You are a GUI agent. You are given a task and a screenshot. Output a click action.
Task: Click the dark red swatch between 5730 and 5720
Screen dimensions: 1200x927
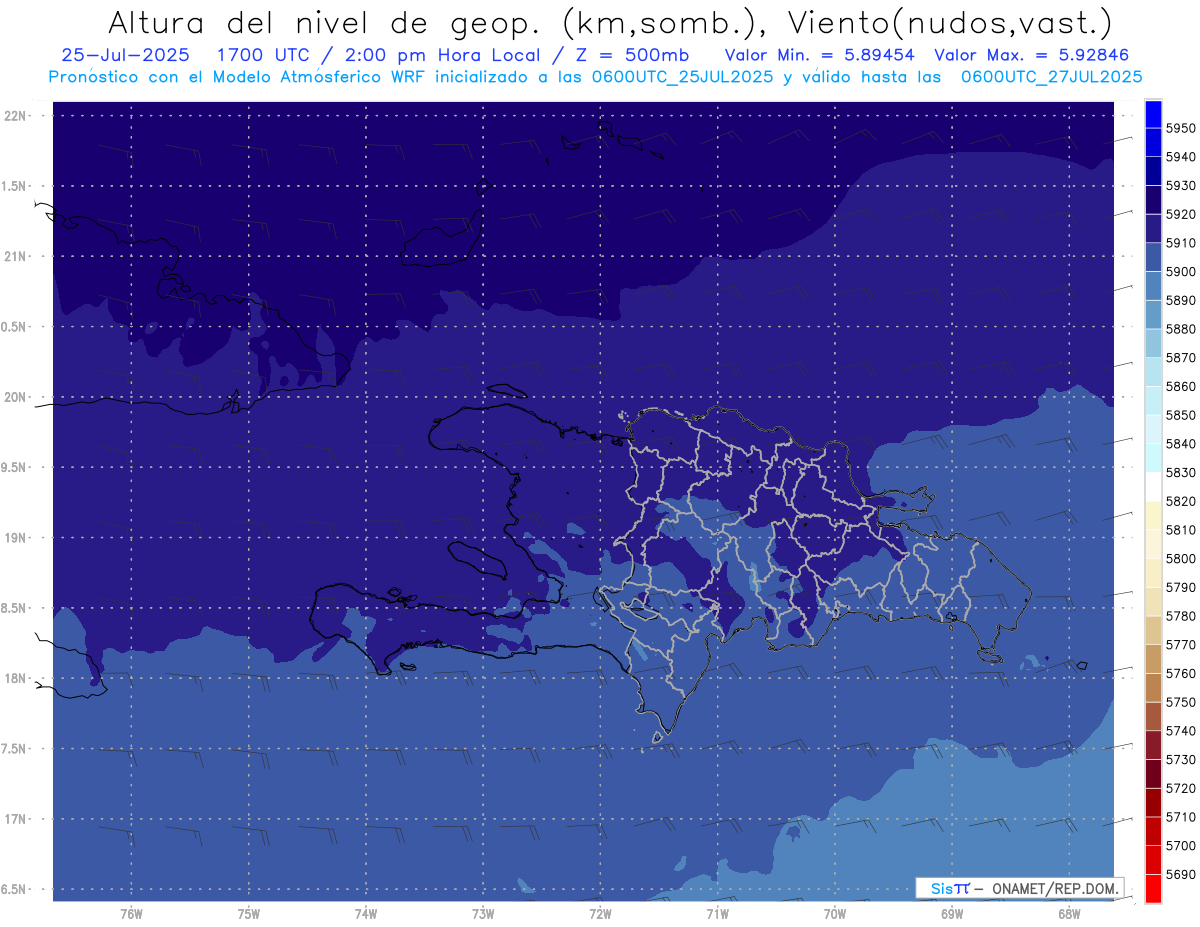(1153, 773)
